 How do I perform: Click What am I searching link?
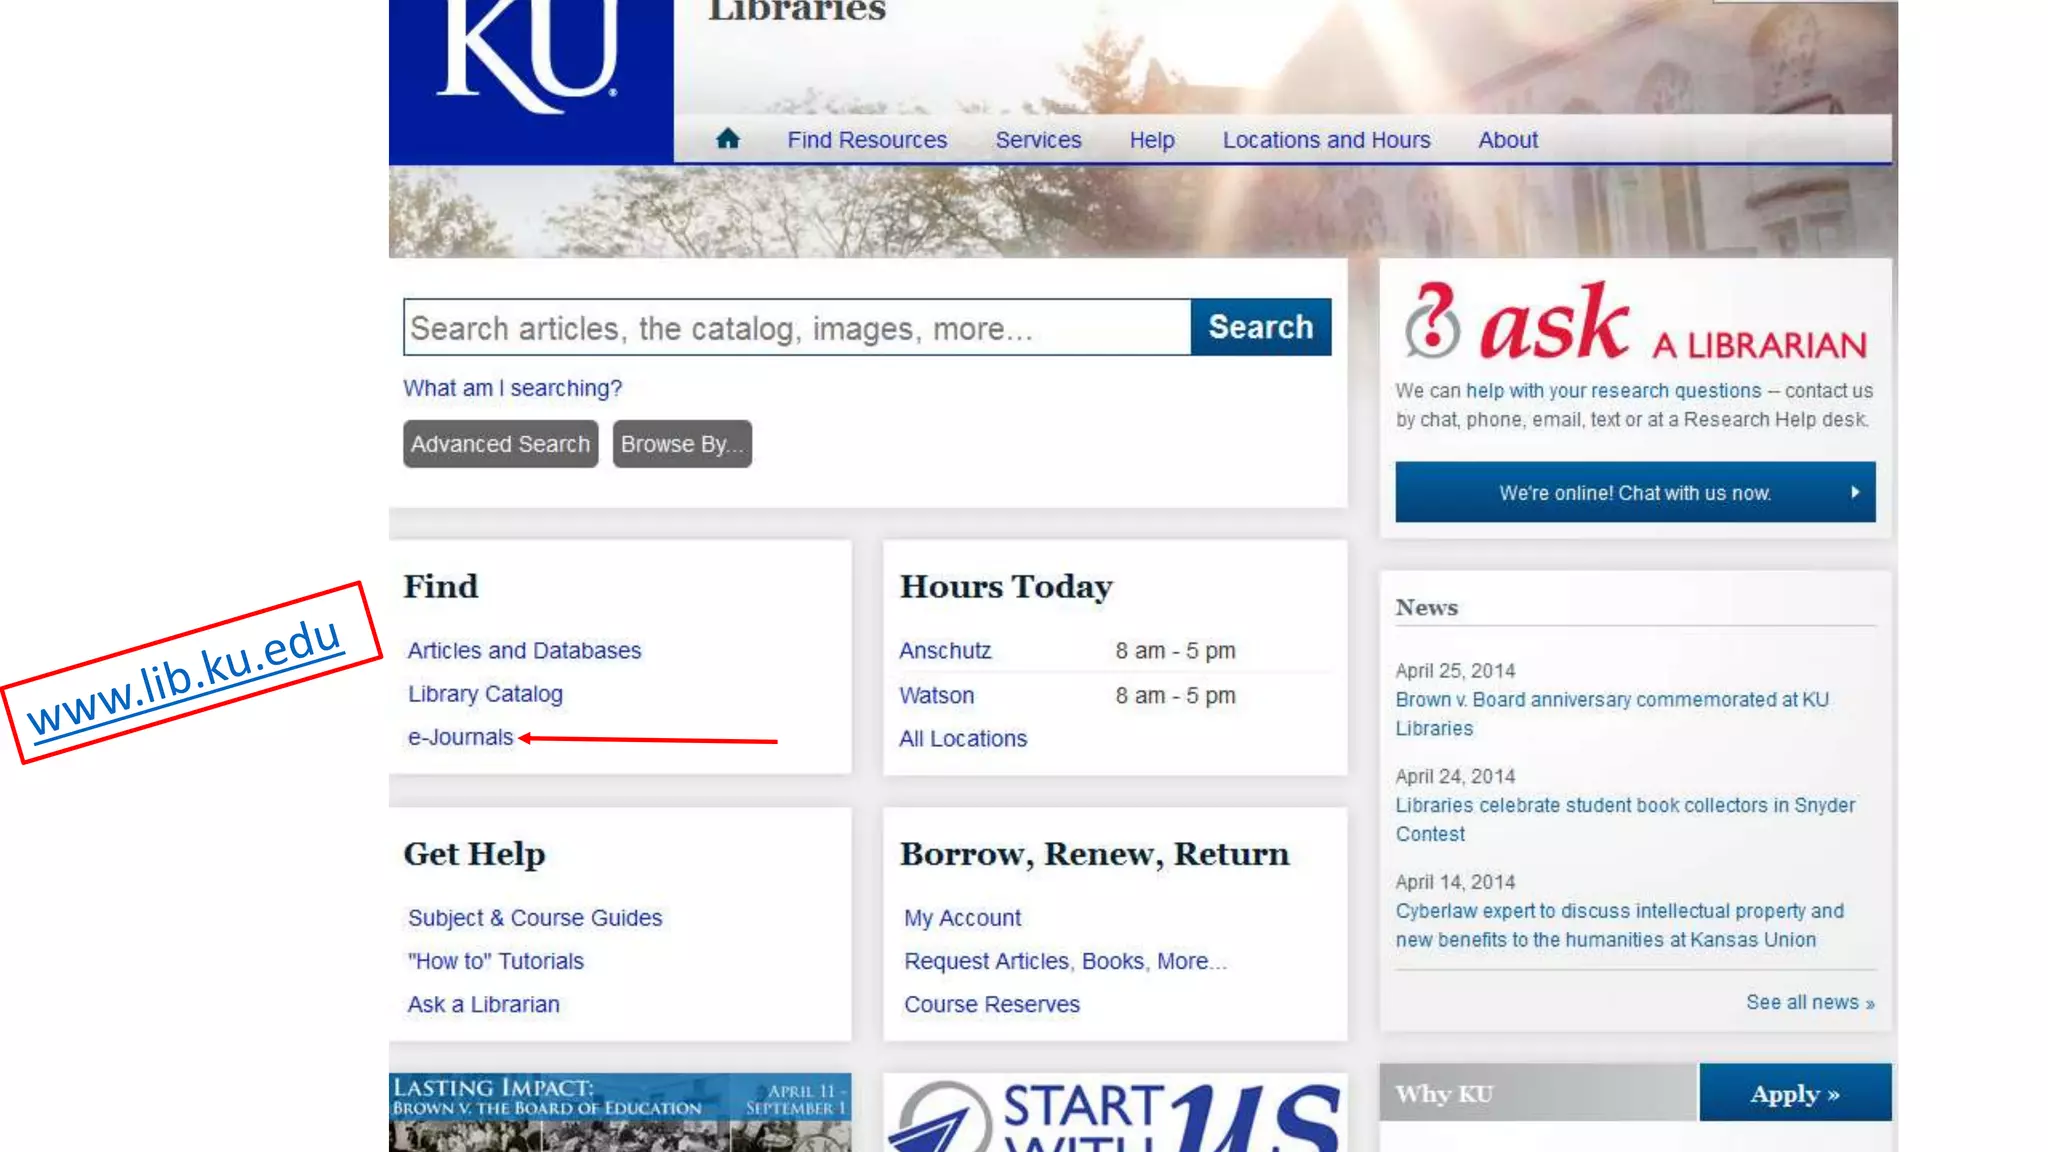(512, 388)
